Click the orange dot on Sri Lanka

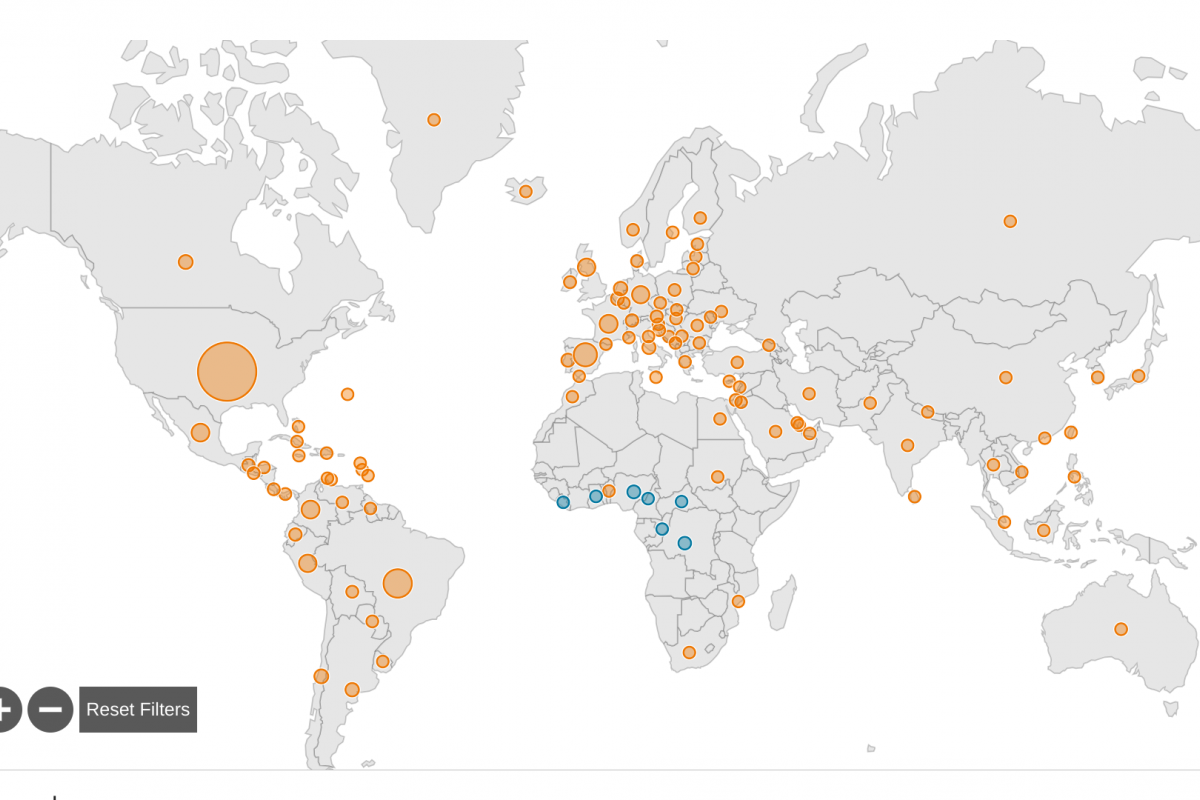click(915, 496)
